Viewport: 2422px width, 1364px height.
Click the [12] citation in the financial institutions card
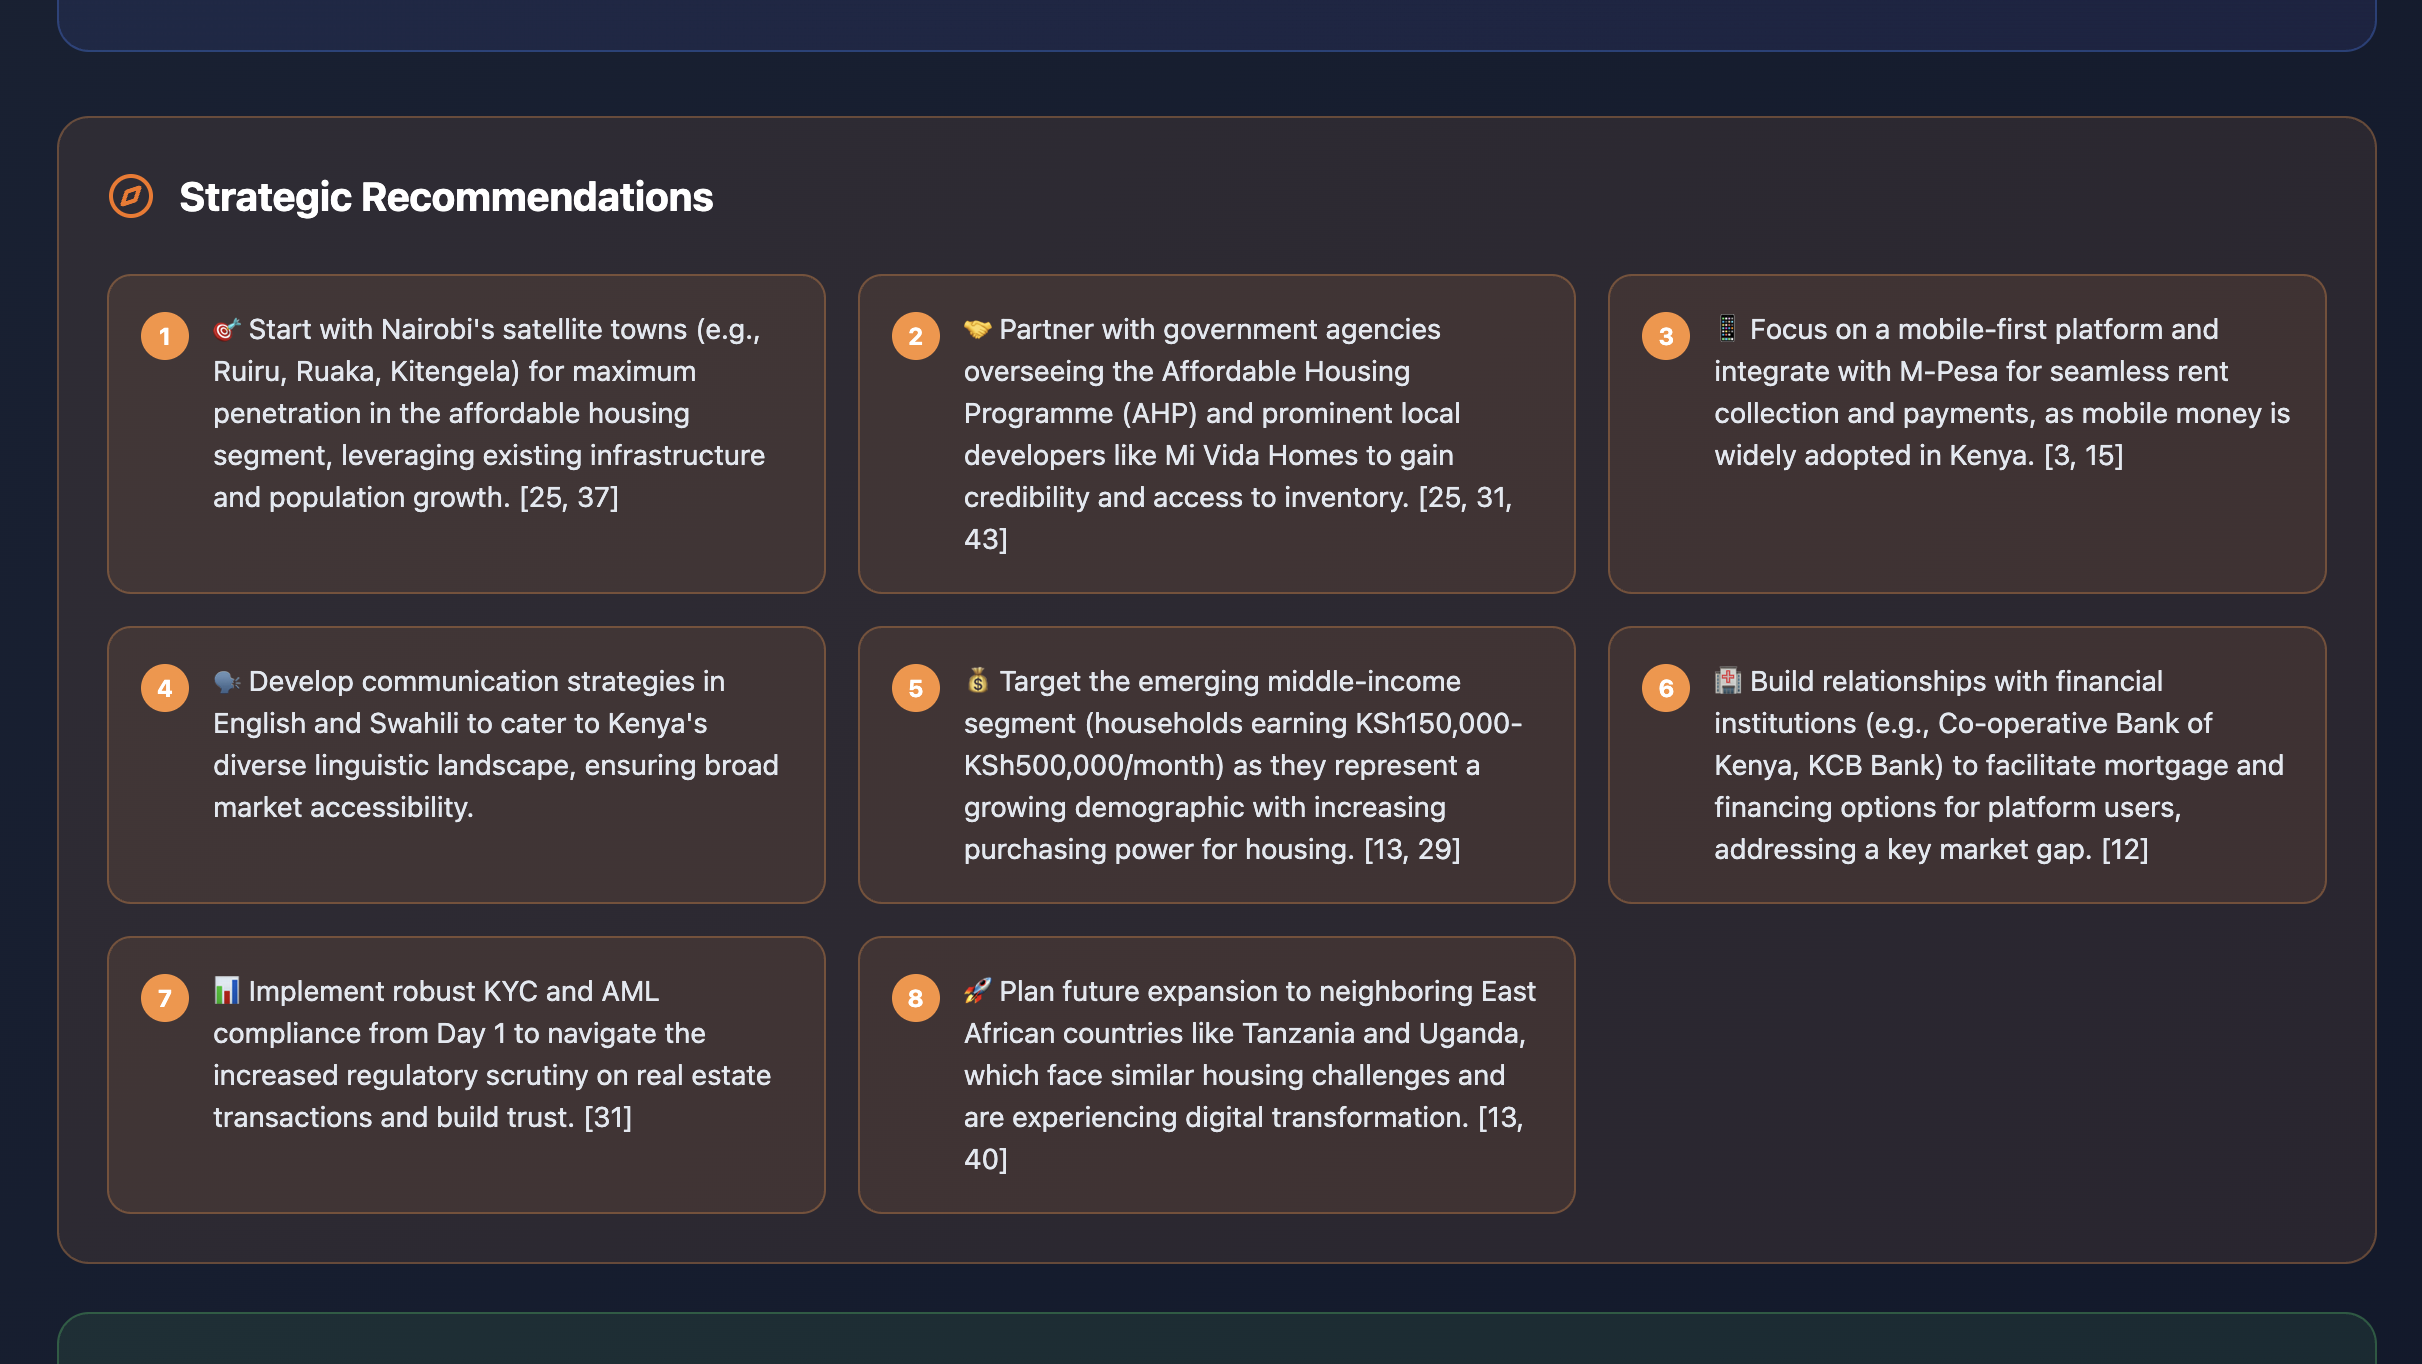point(2124,849)
